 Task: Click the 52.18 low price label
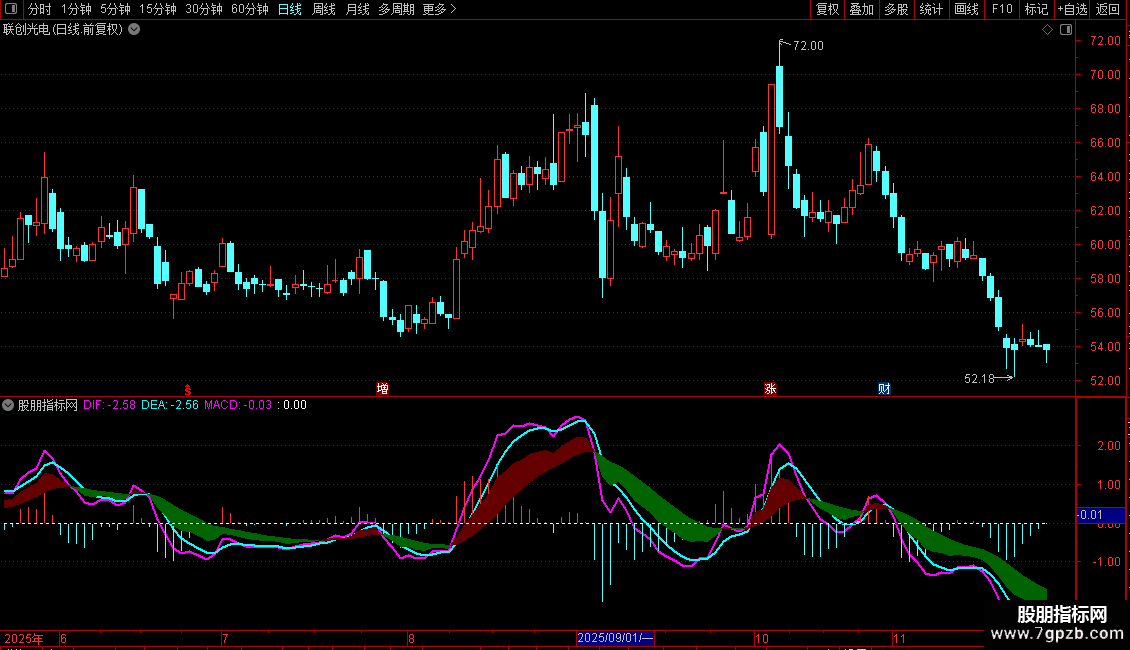click(979, 378)
